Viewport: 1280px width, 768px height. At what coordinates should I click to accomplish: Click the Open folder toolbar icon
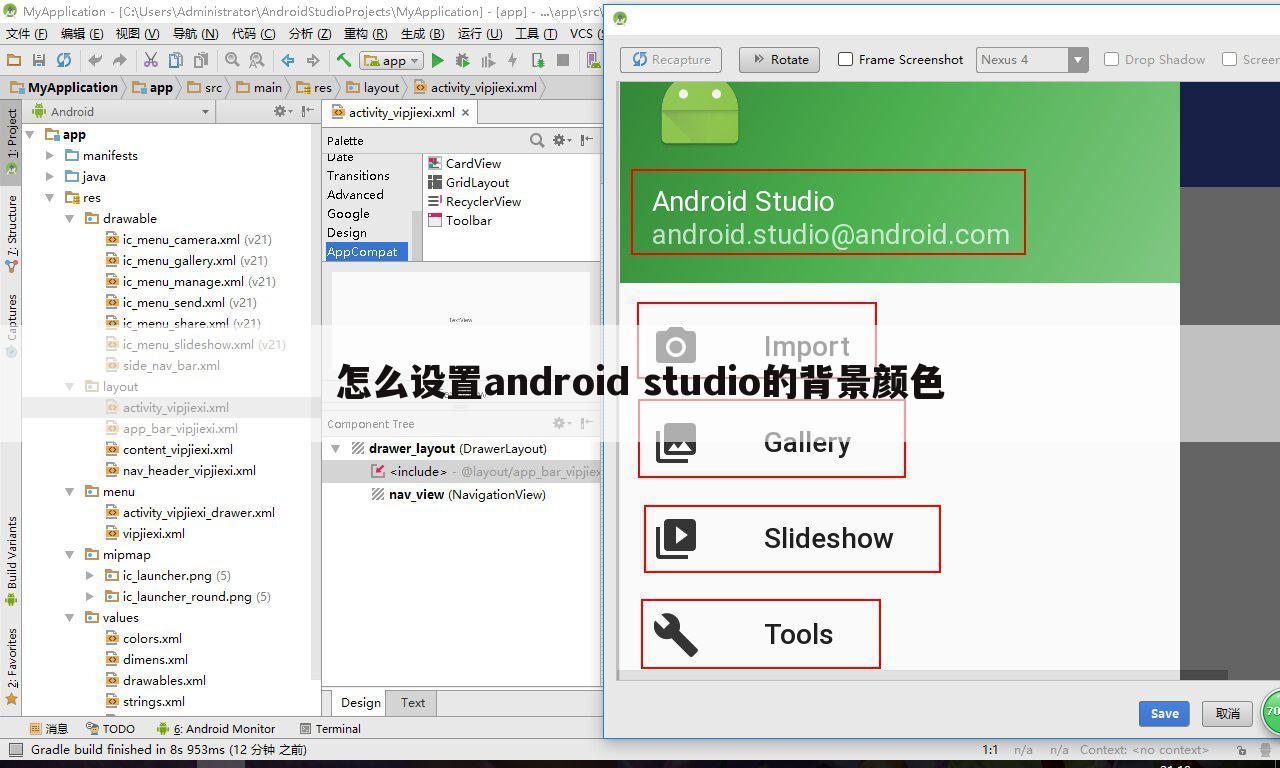coord(14,60)
